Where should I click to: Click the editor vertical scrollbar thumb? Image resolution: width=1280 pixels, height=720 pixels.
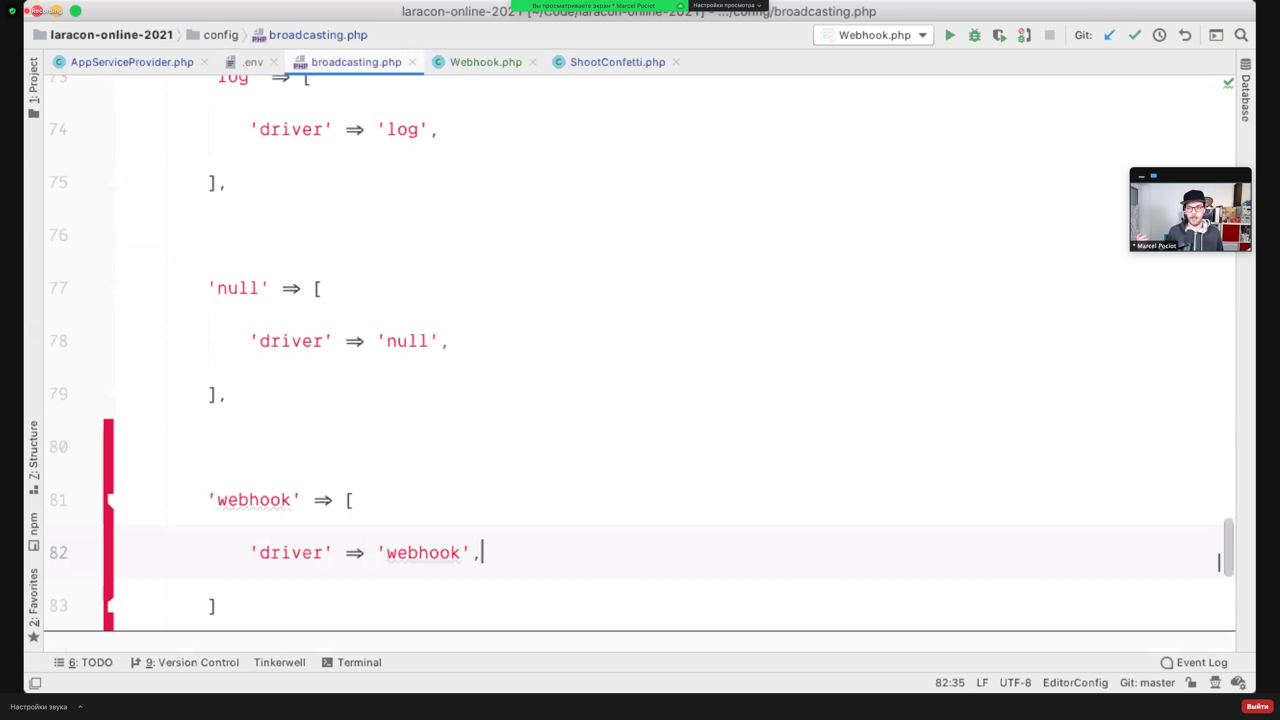click(1229, 547)
